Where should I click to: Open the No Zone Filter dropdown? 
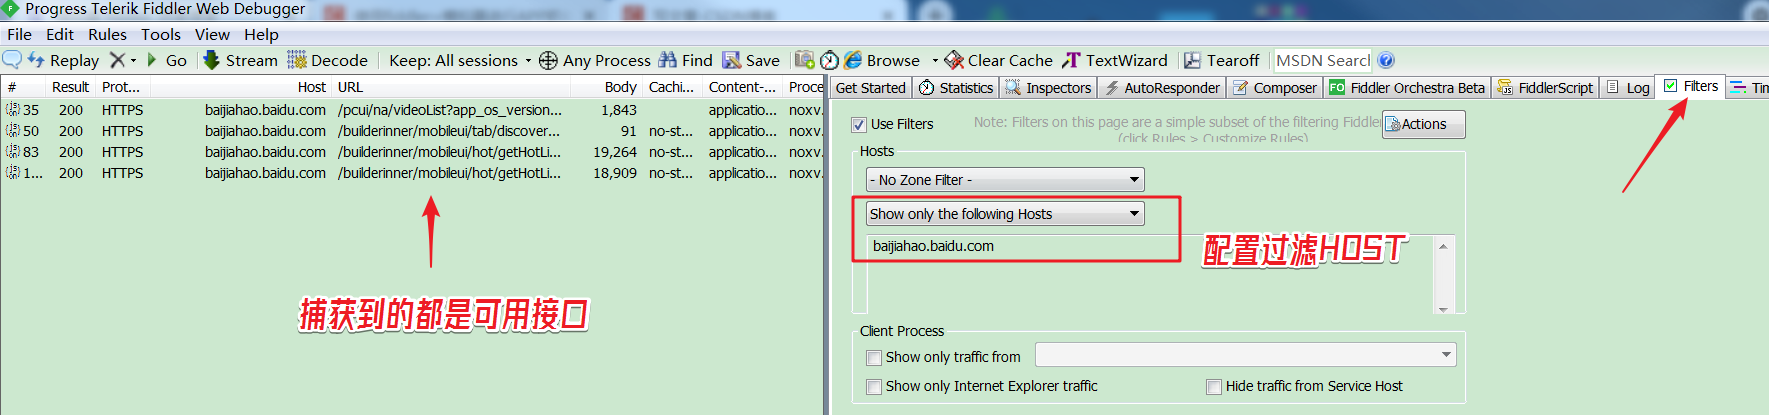coord(1005,180)
